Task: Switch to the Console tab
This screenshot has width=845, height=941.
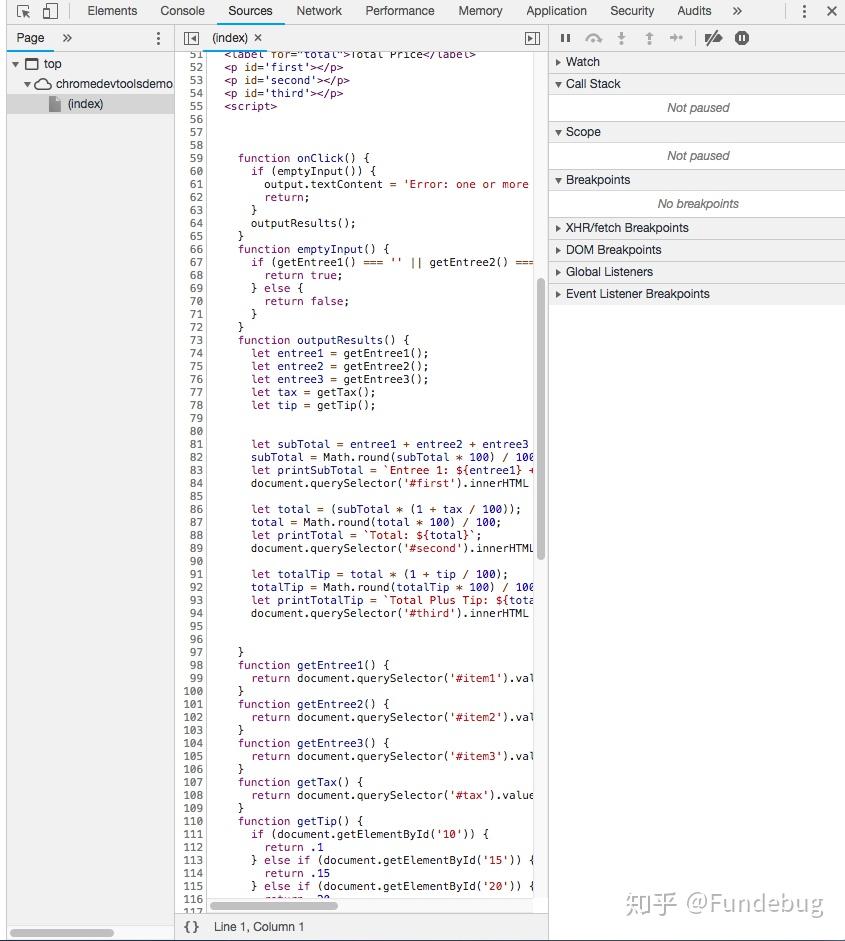Action: [x=182, y=11]
